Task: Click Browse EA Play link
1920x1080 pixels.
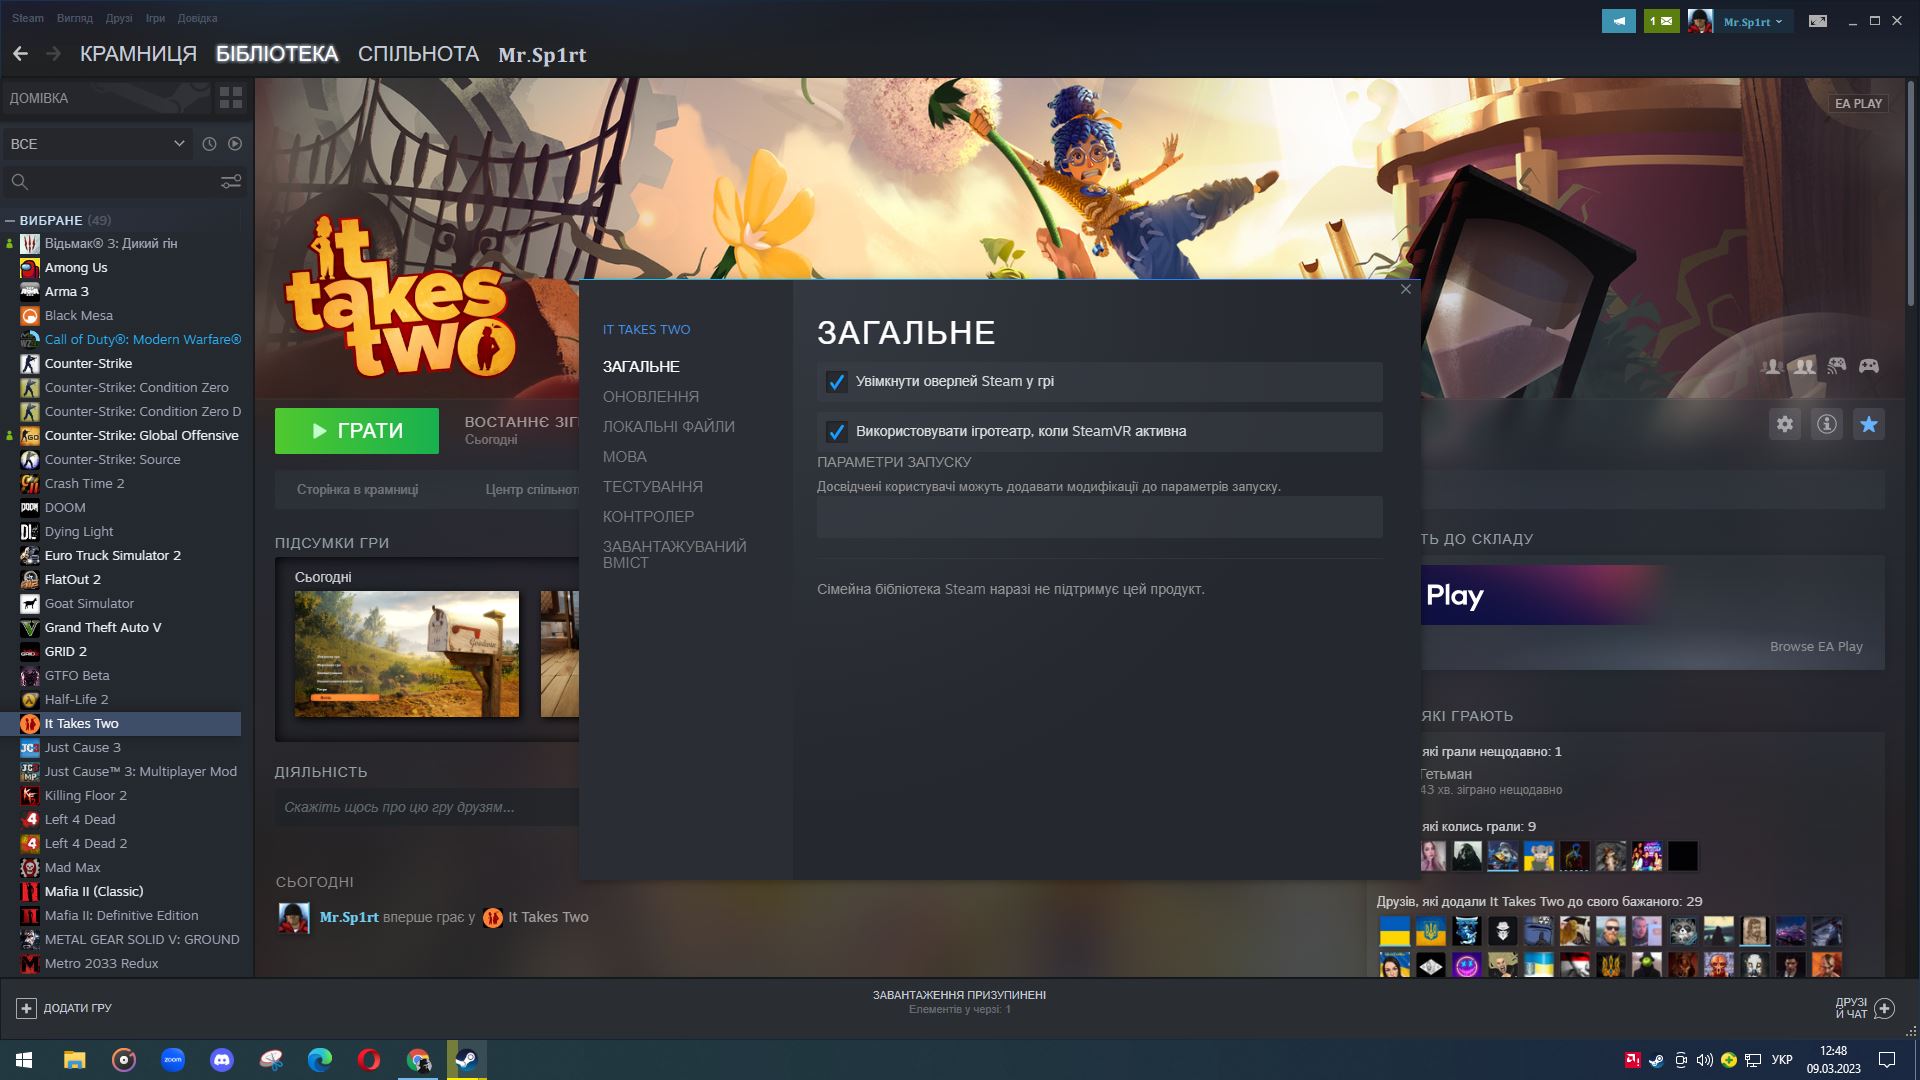Action: pos(1816,647)
